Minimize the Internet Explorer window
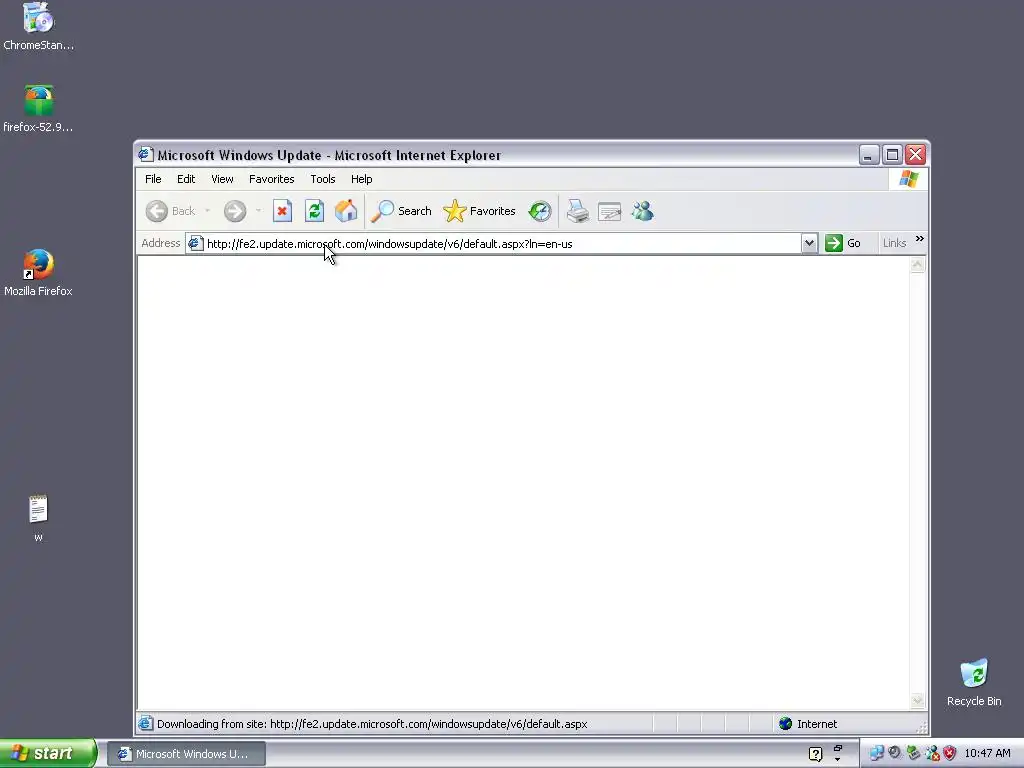The width and height of the screenshot is (1024, 768). tap(869, 155)
